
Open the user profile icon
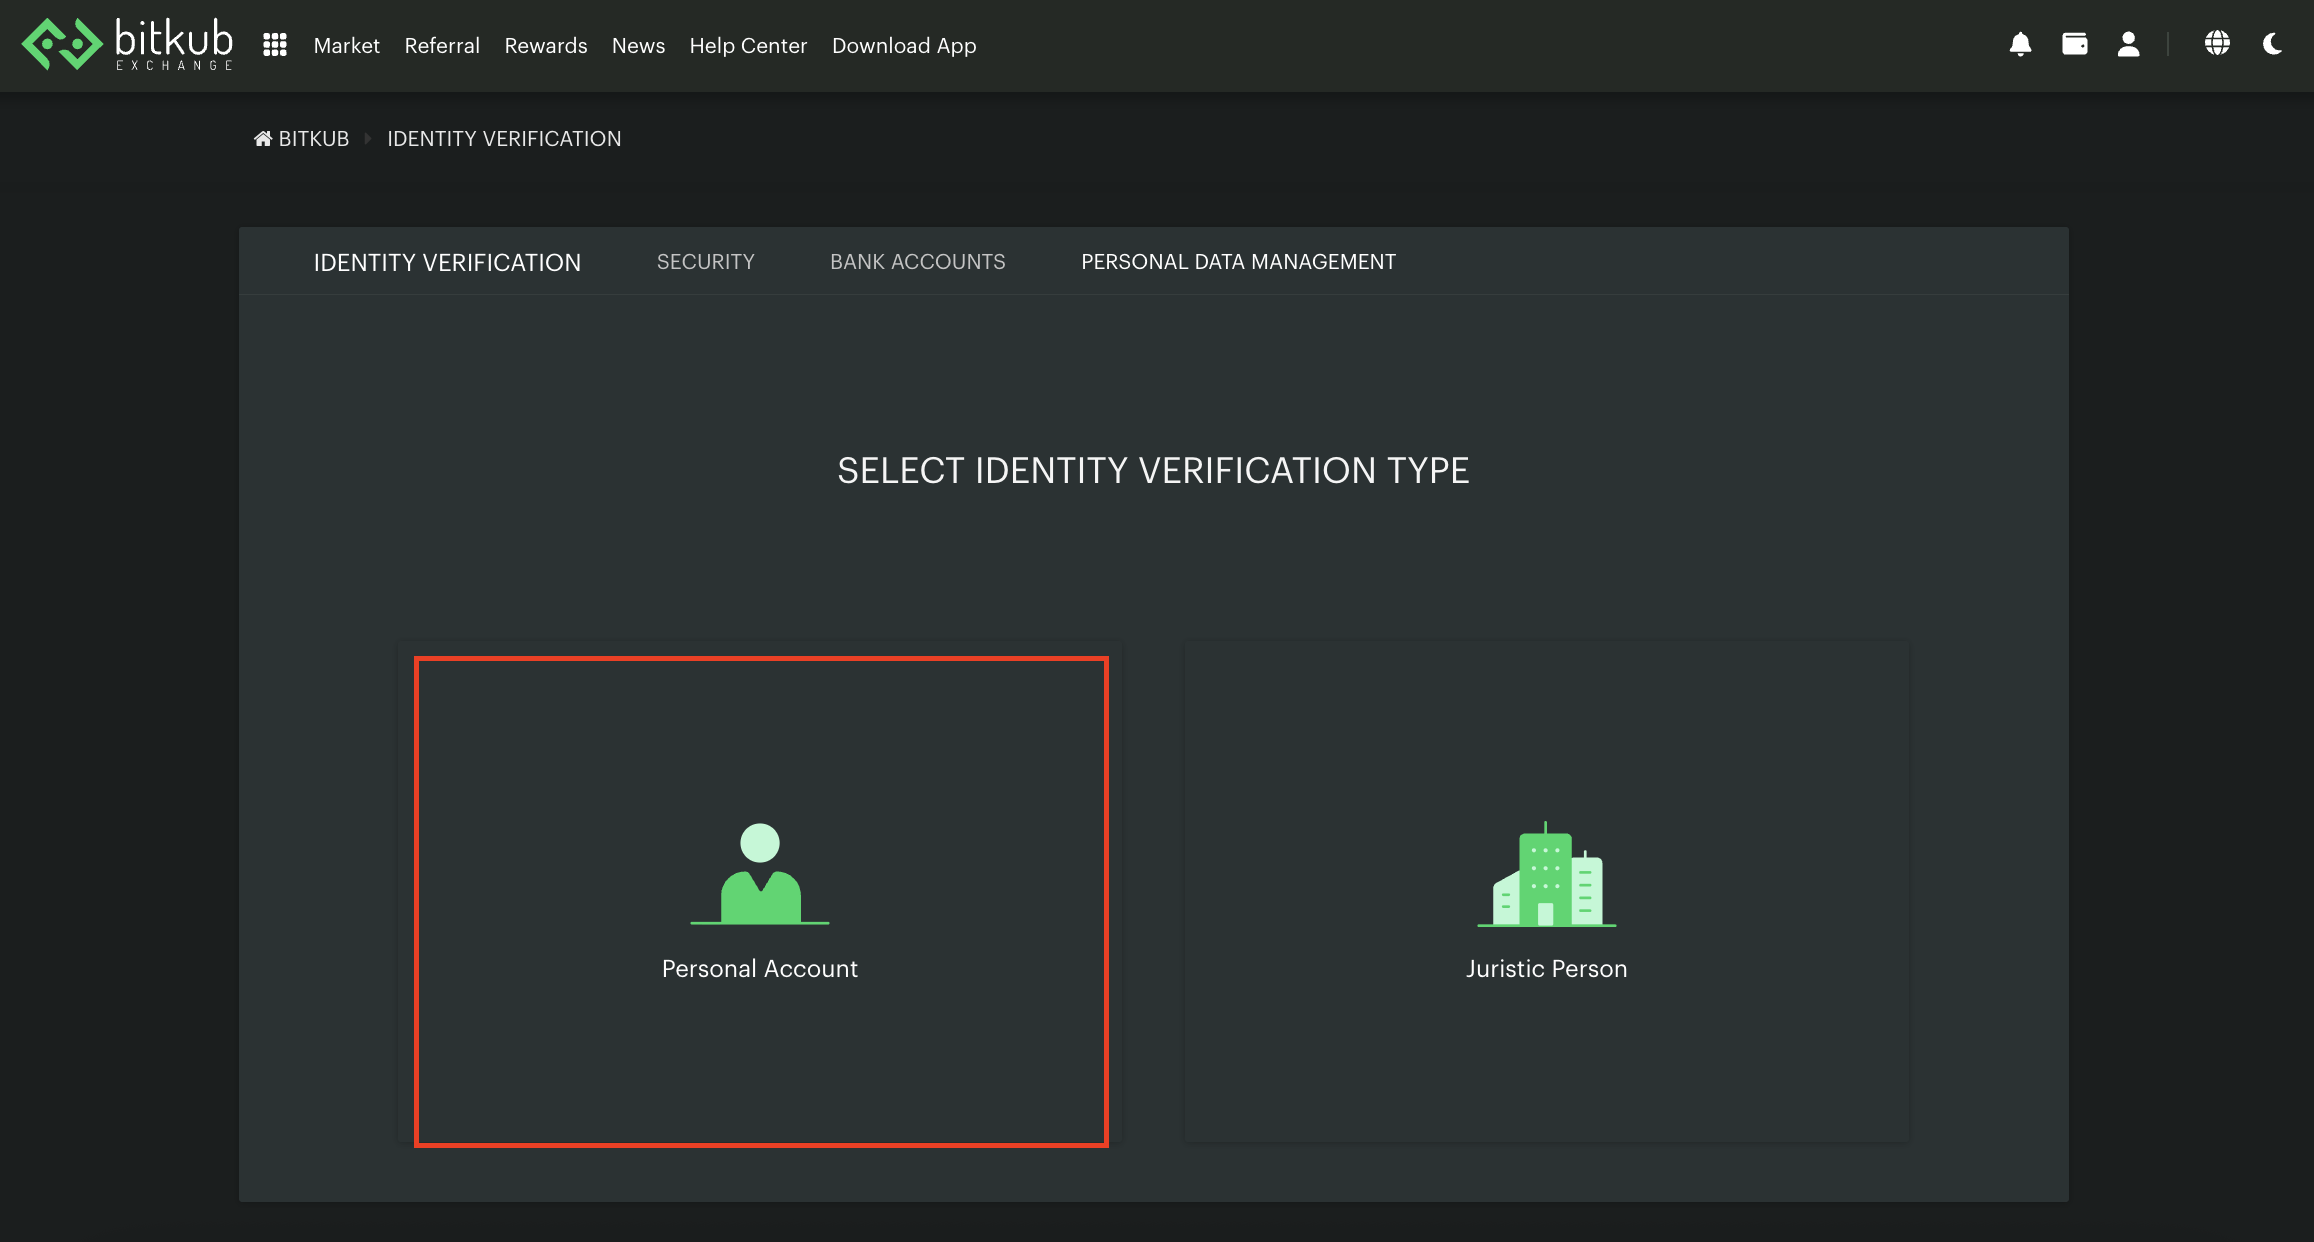pyautogui.click(x=2128, y=45)
